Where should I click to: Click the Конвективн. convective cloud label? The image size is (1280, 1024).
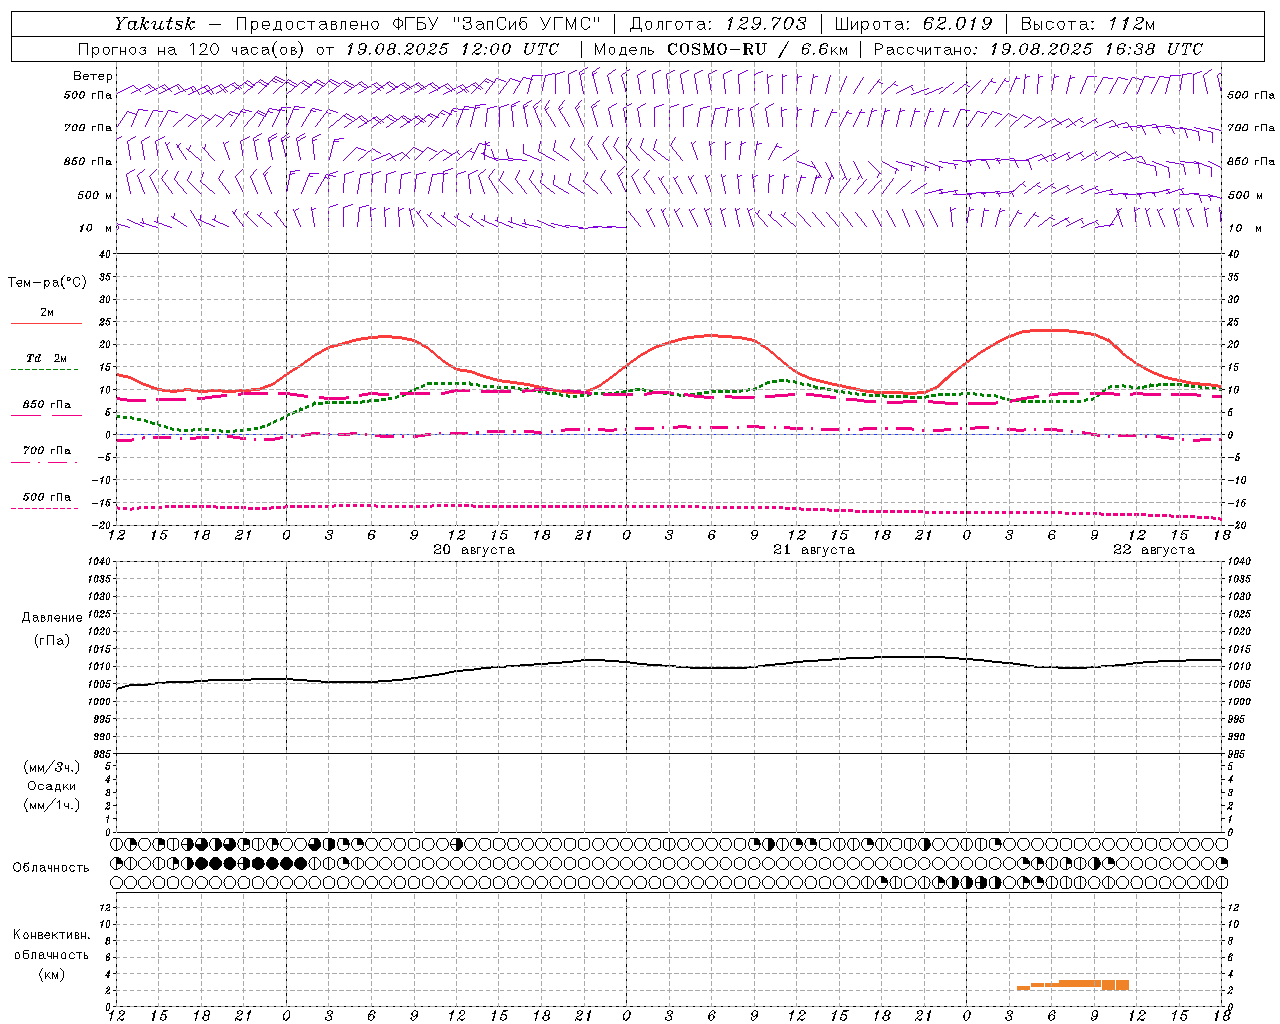(x=51, y=935)
